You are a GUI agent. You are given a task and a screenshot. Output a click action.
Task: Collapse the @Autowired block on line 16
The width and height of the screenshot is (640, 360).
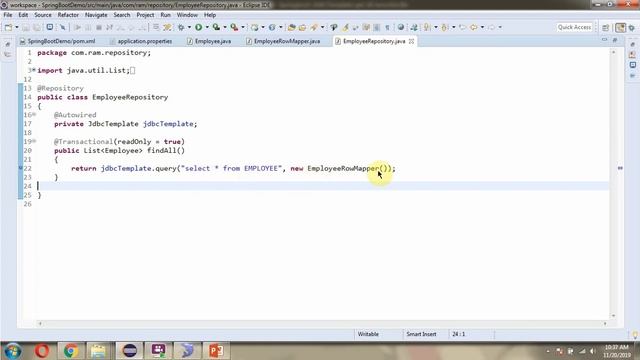[34, 115]
